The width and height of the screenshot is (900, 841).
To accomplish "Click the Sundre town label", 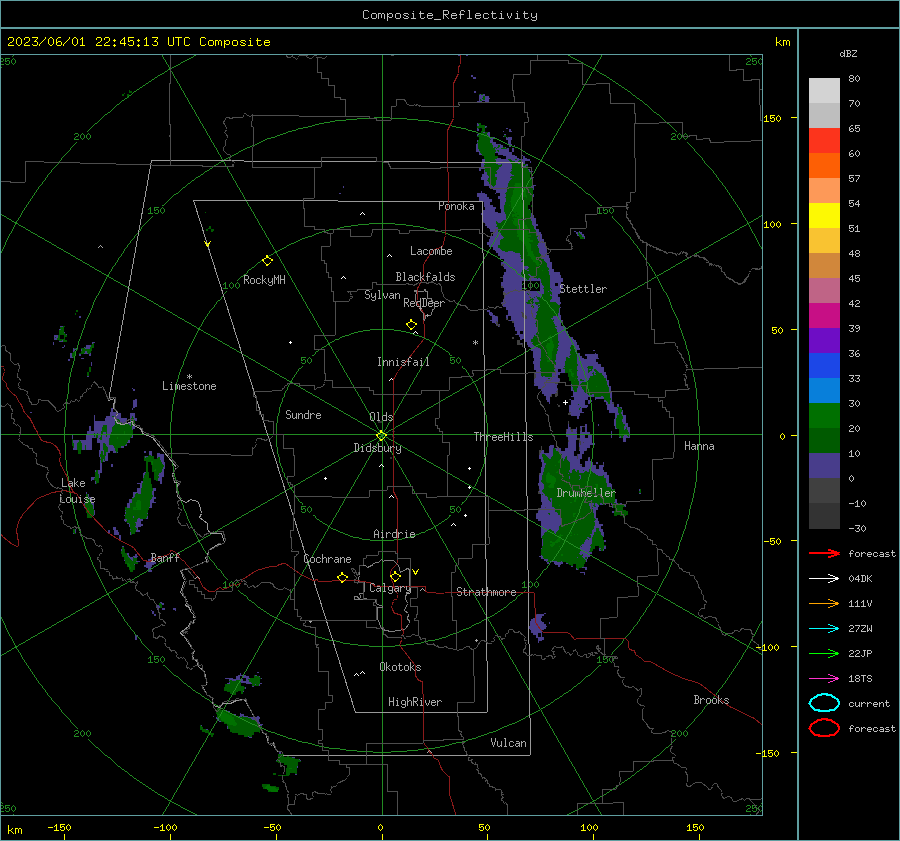I will [303, 414].
